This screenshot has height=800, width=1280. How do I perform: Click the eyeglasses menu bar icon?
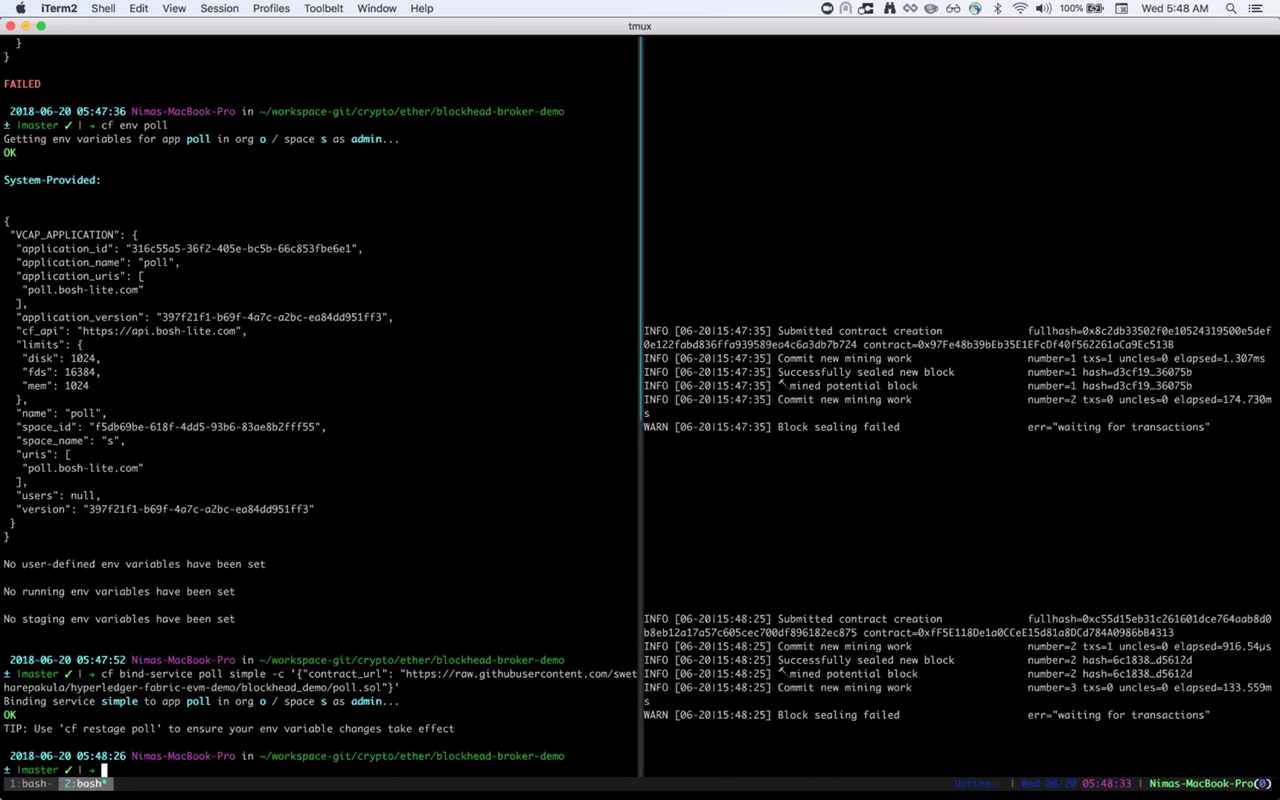coord(953,8)
